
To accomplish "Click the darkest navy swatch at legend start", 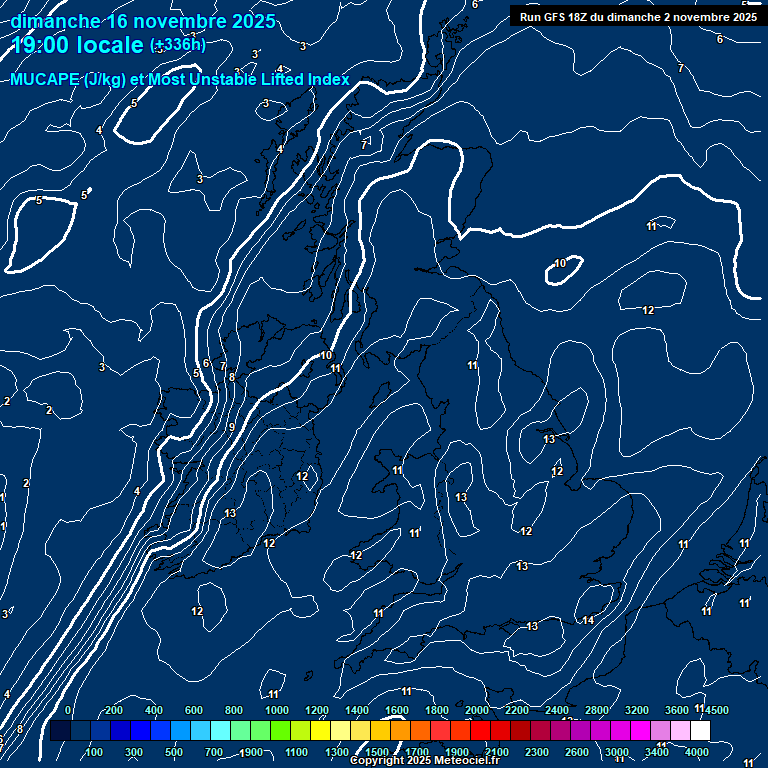I will 60,732.
